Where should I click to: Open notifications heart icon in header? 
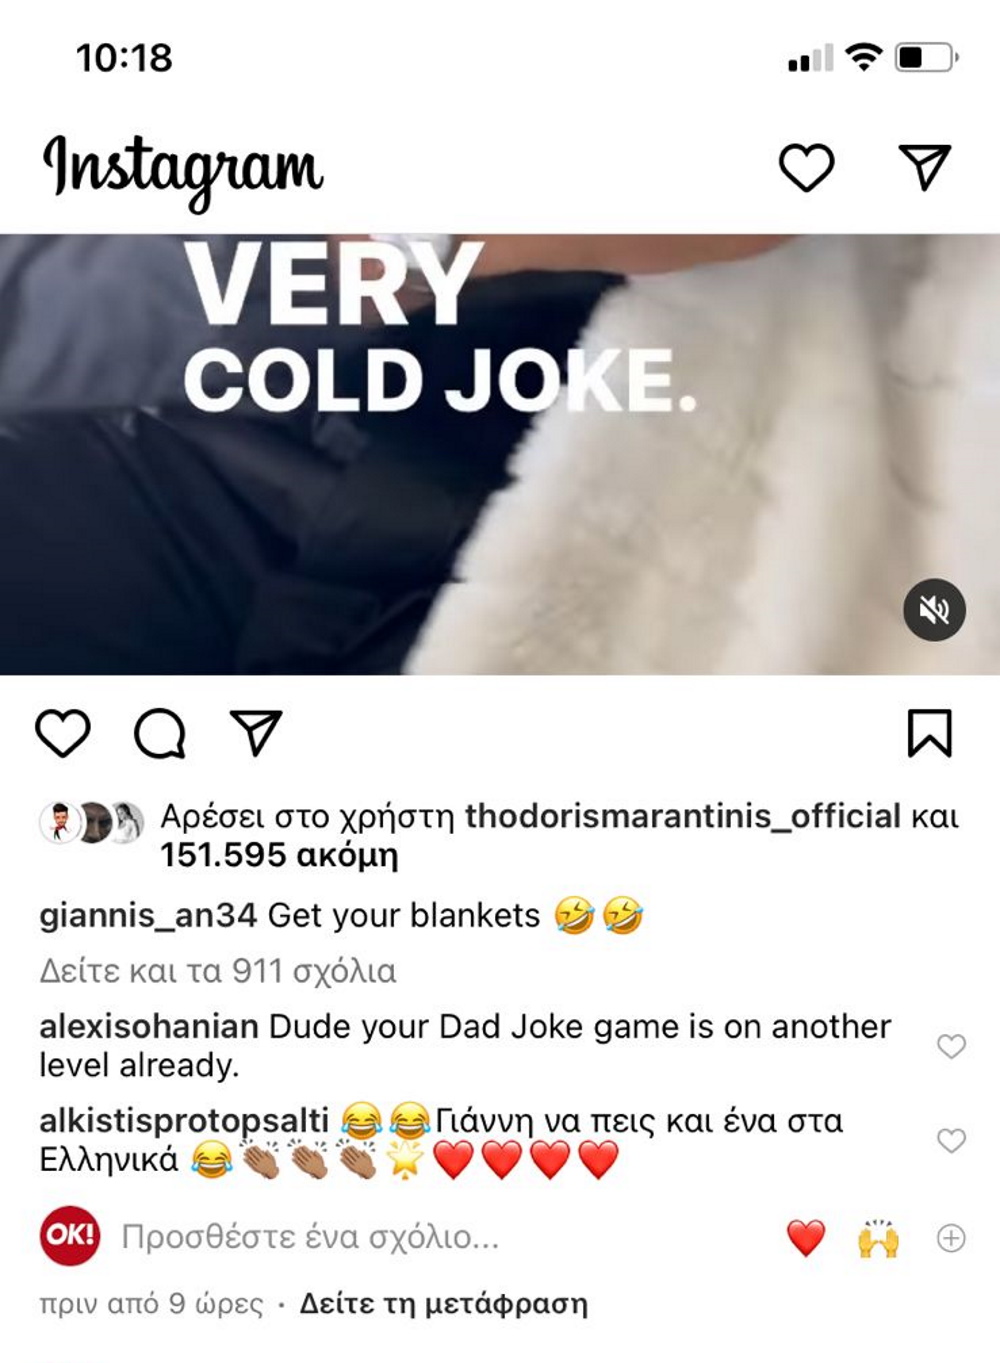coord(806,167)
